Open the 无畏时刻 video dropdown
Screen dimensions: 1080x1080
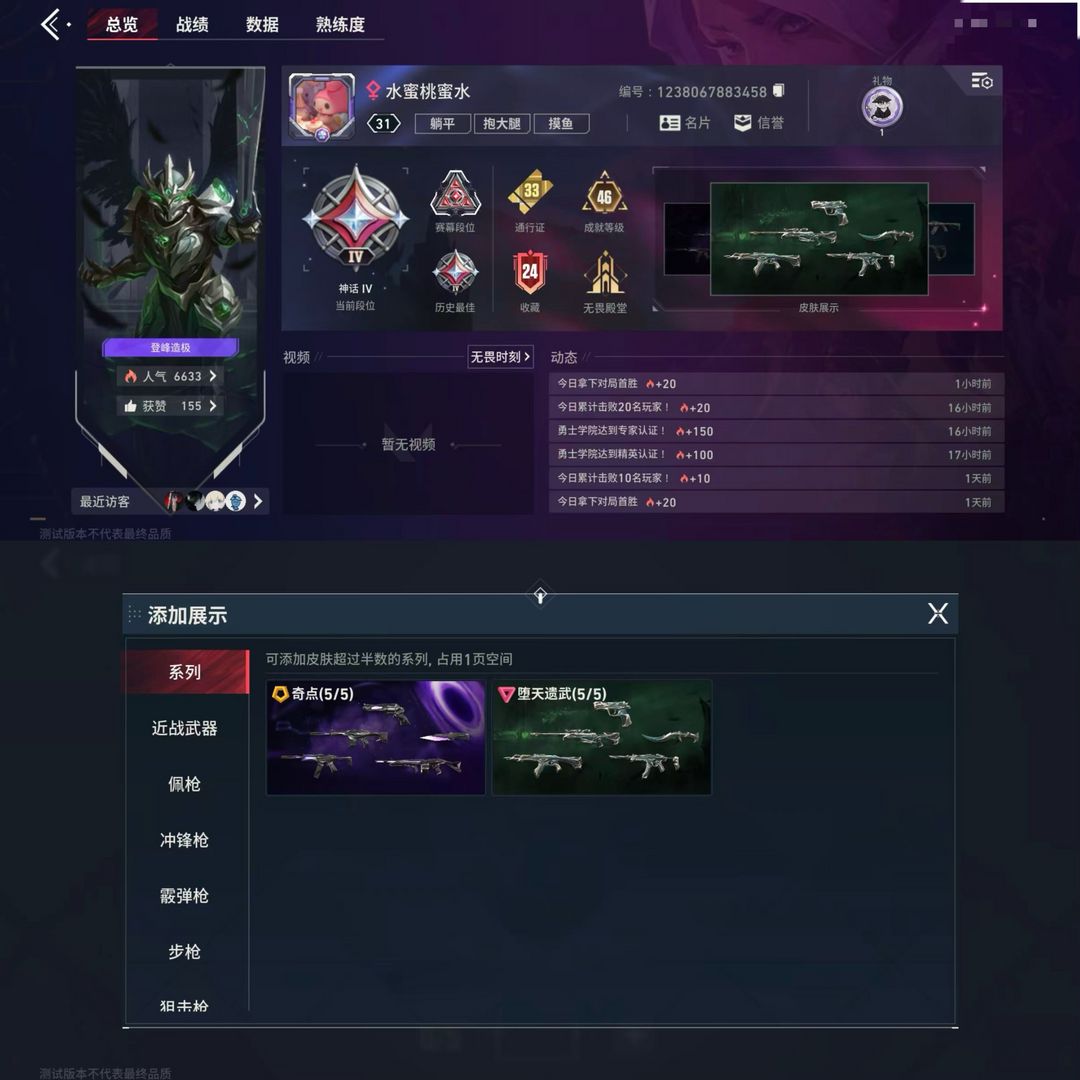pyautogui.click(x=500, y=357)
